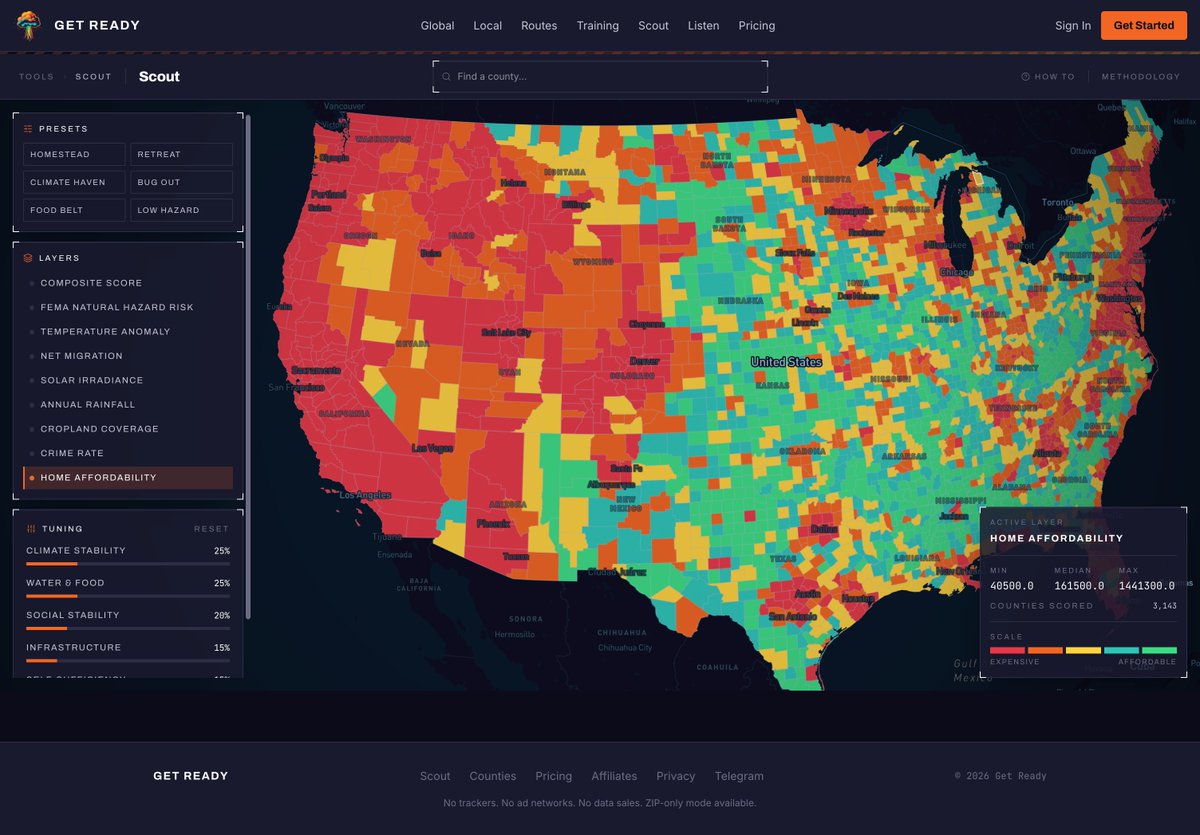1200x835 pixels.
Task: Click the min value 40500.0
Action: tap(1011, 586)
